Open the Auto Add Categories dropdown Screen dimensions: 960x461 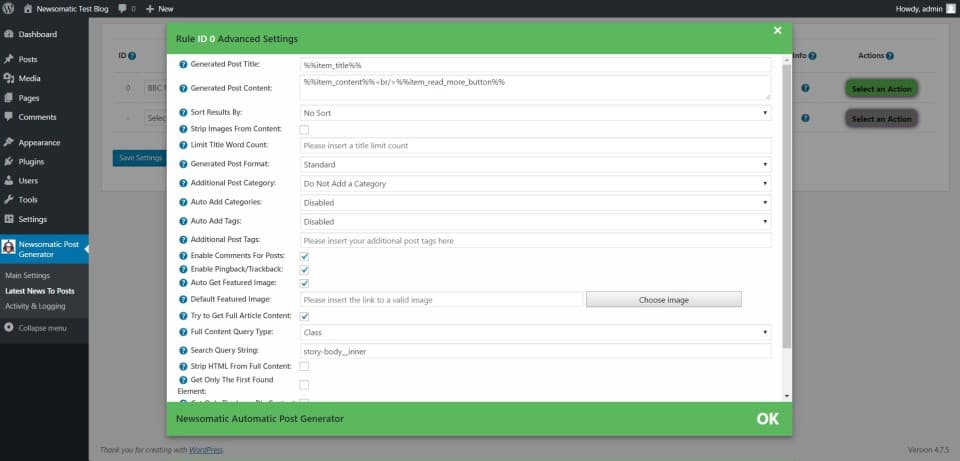[x=535, y=203]
